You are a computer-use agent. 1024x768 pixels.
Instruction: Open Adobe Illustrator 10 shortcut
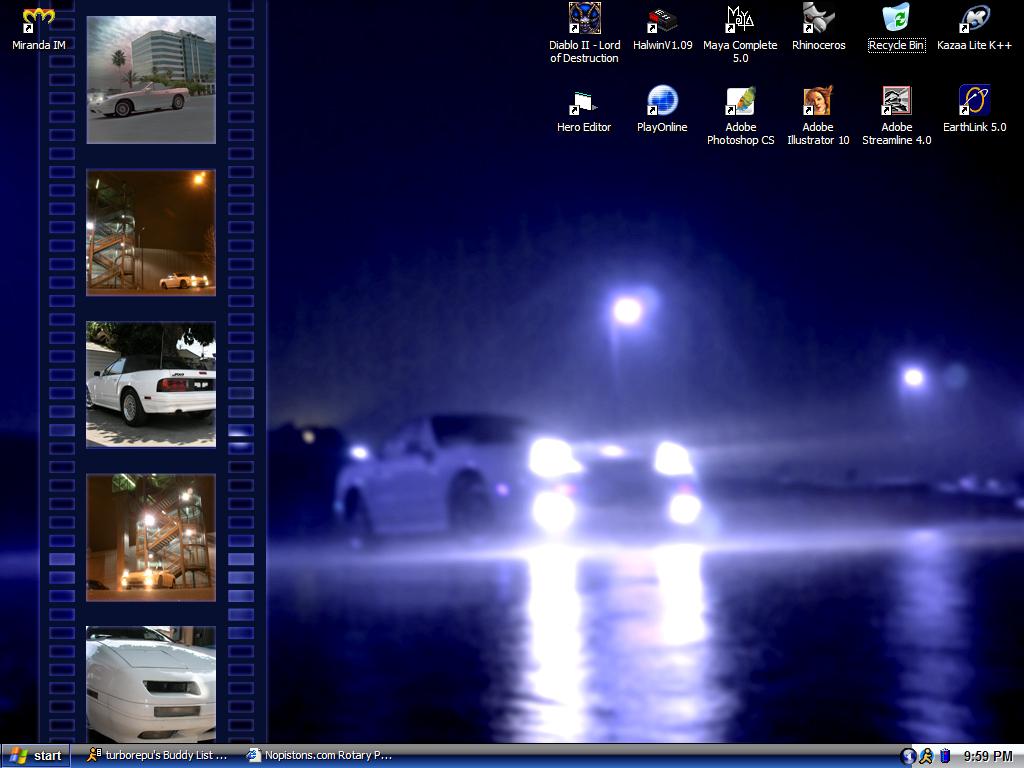(818, 101)
